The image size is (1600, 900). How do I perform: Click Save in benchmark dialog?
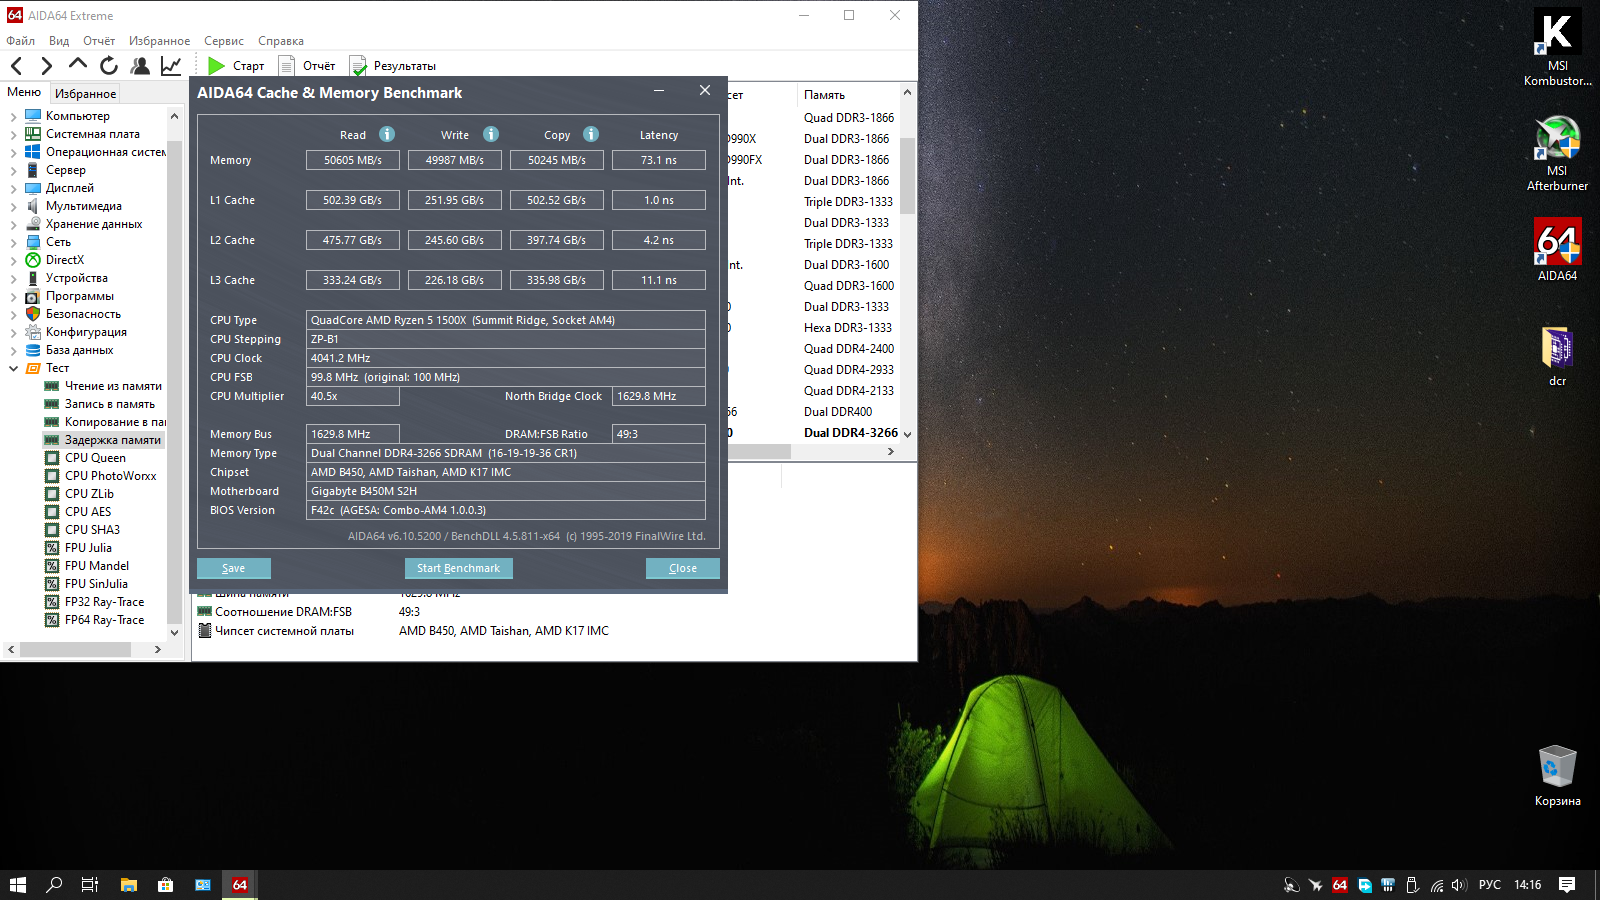click(234, 568)
